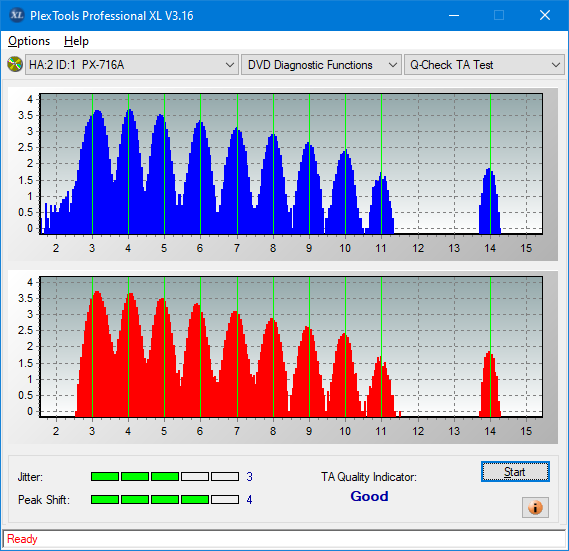Click the Jitter value number 3
Image resolution: width=569 pixels, height=551 pixels.
click(249, 477)
